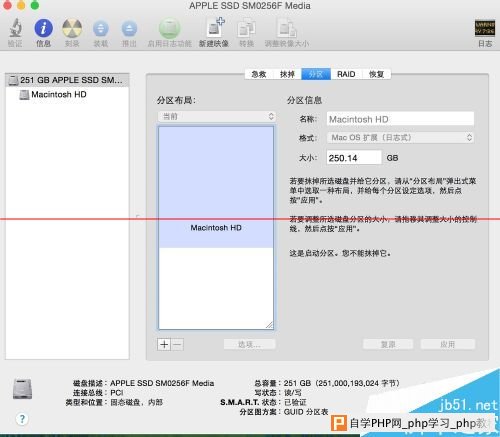Switch to the Erase (抹掉) tab
Viewport: 500px width, 437px height.
pyautogui.click(x=287, y=74)
